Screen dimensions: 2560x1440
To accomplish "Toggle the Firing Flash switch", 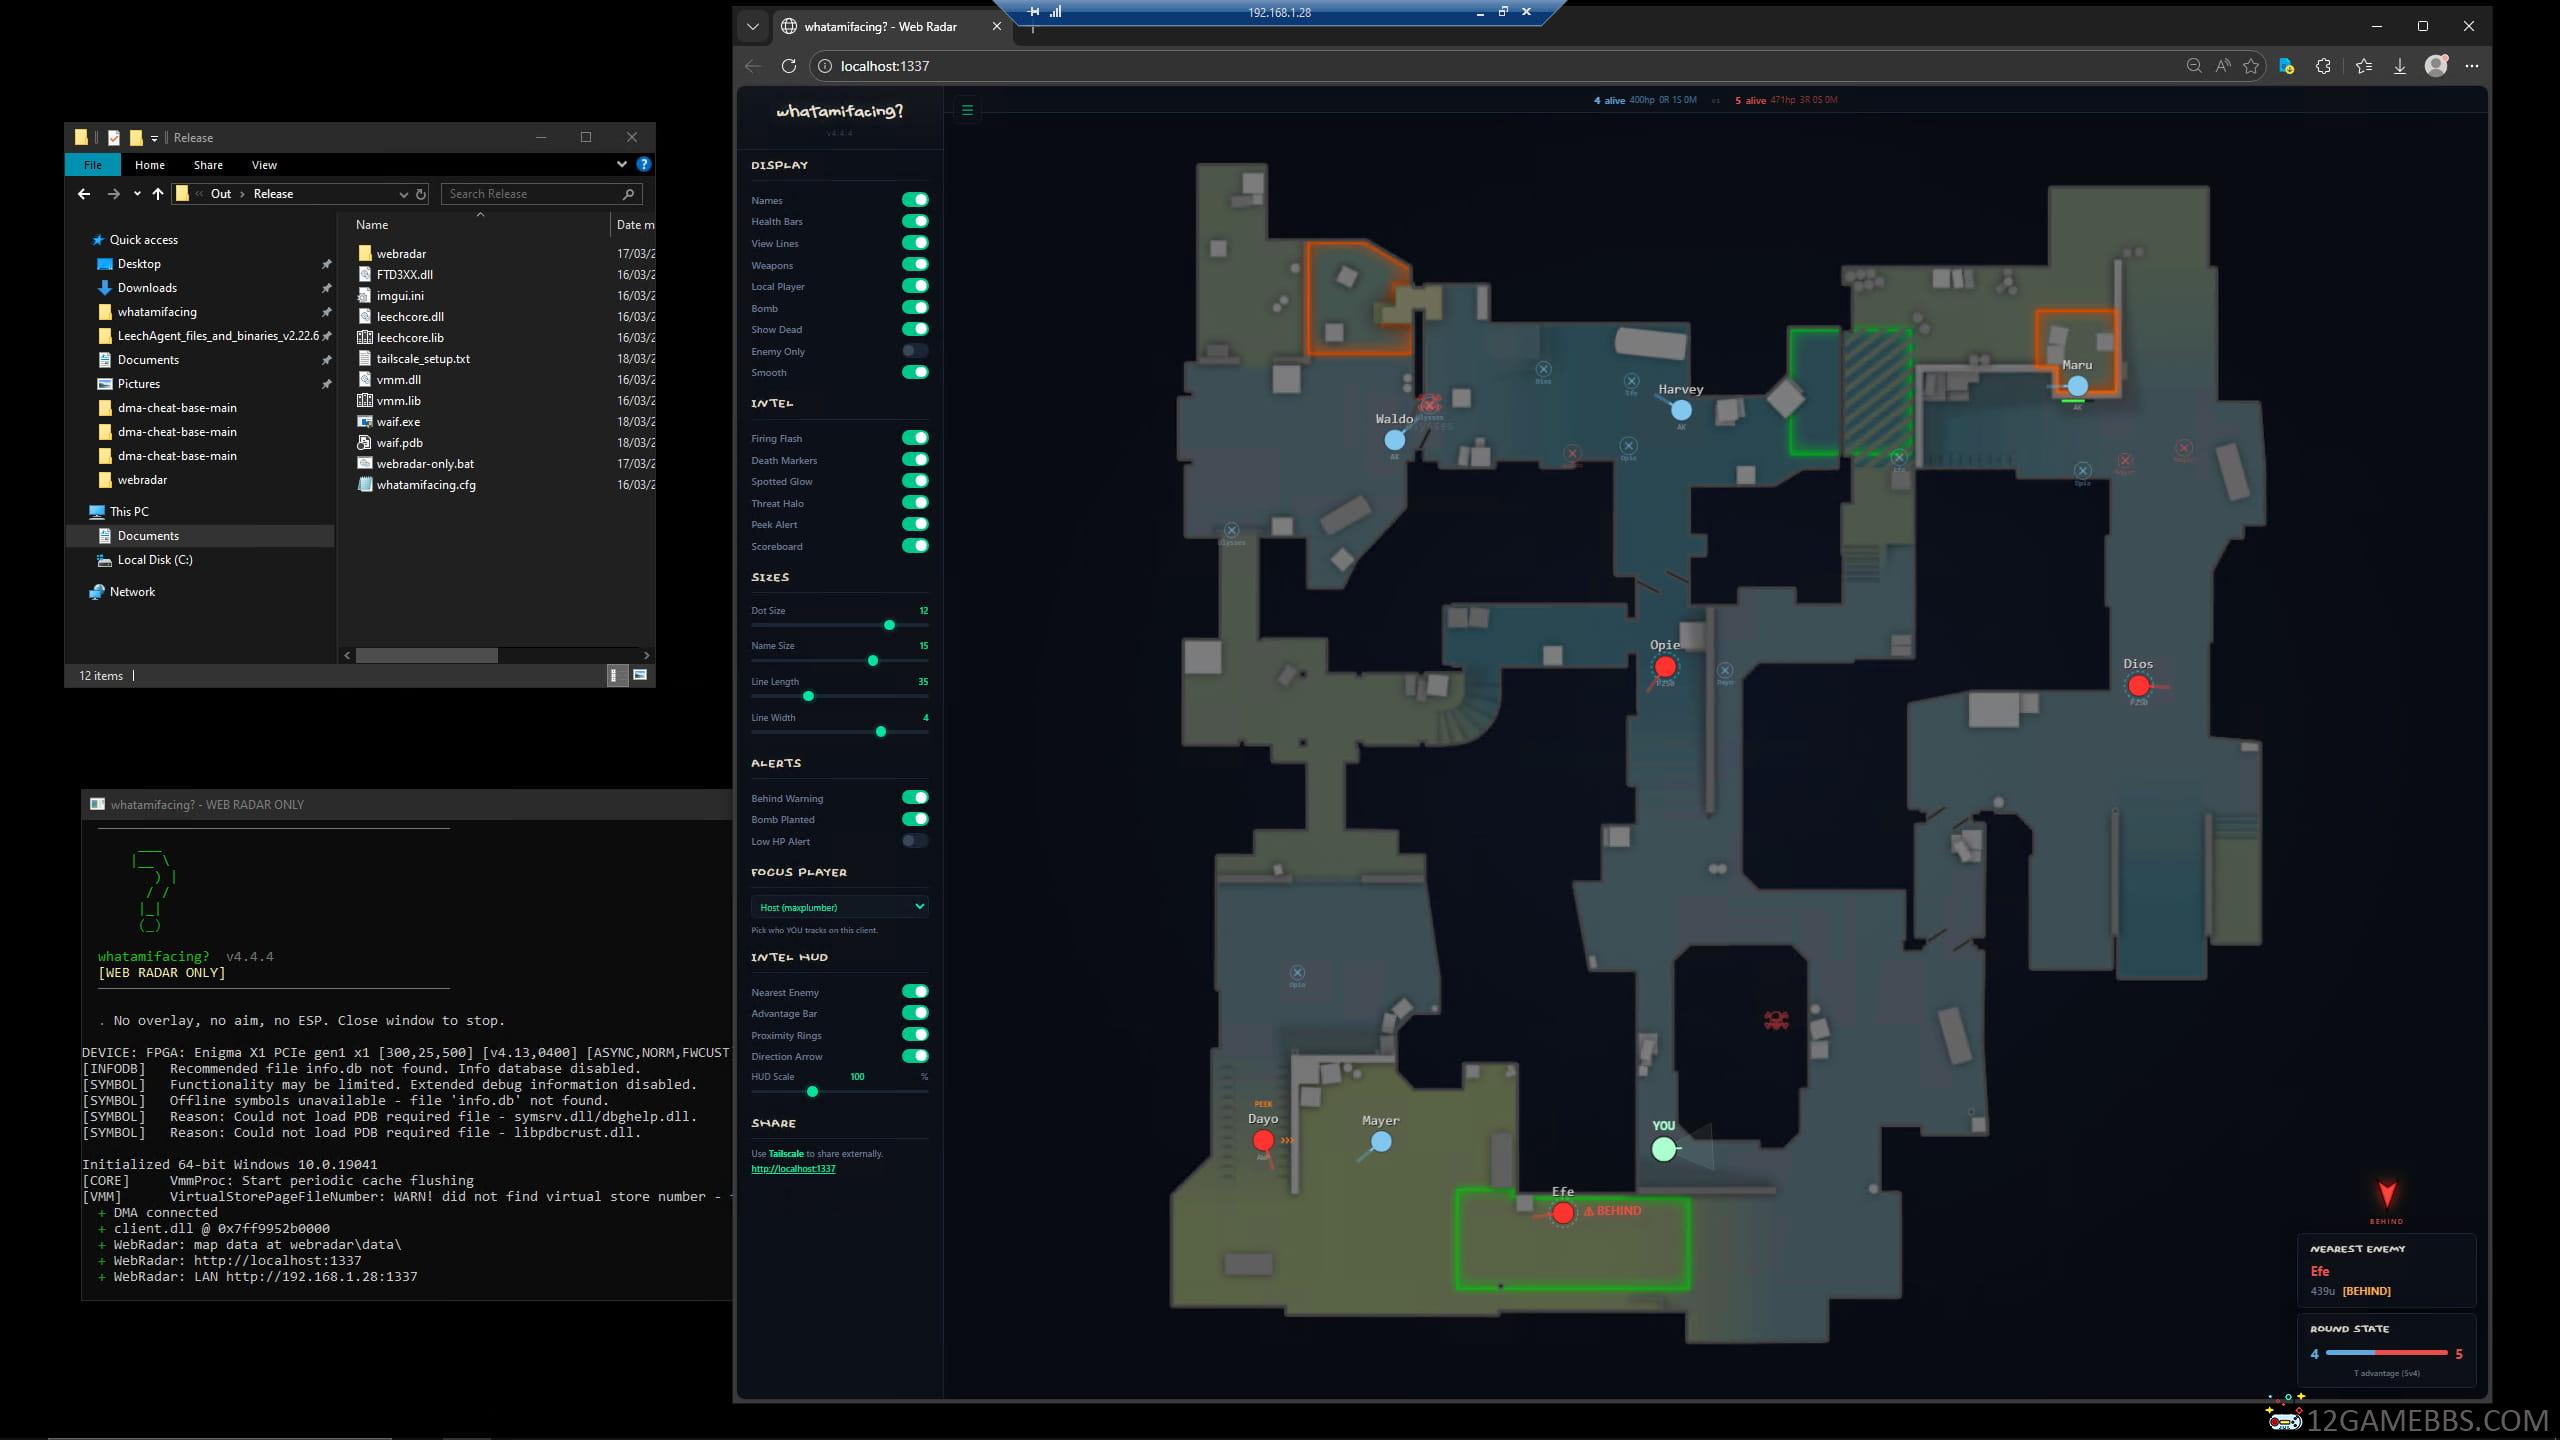I will pyautogui.click(x=915, y=438).
